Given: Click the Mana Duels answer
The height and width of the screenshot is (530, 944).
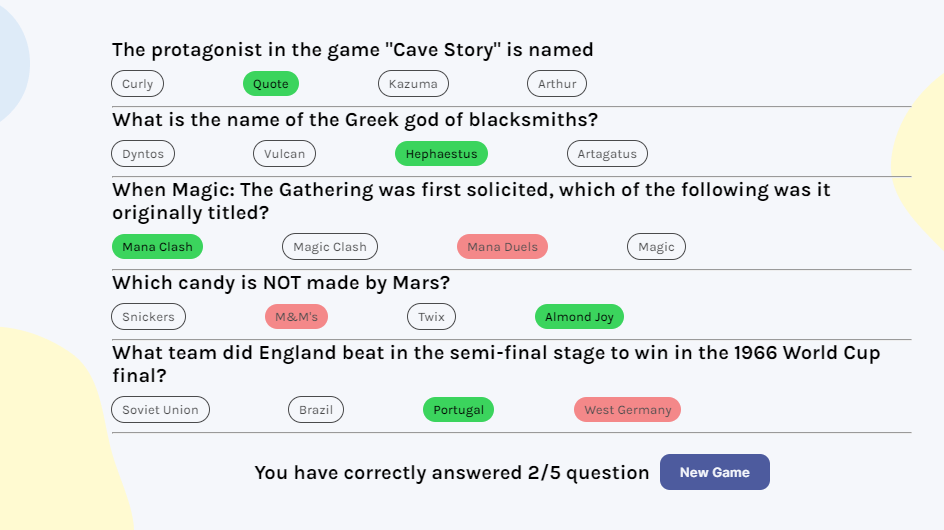Looking at the screenshot, I should coord(502,247).
